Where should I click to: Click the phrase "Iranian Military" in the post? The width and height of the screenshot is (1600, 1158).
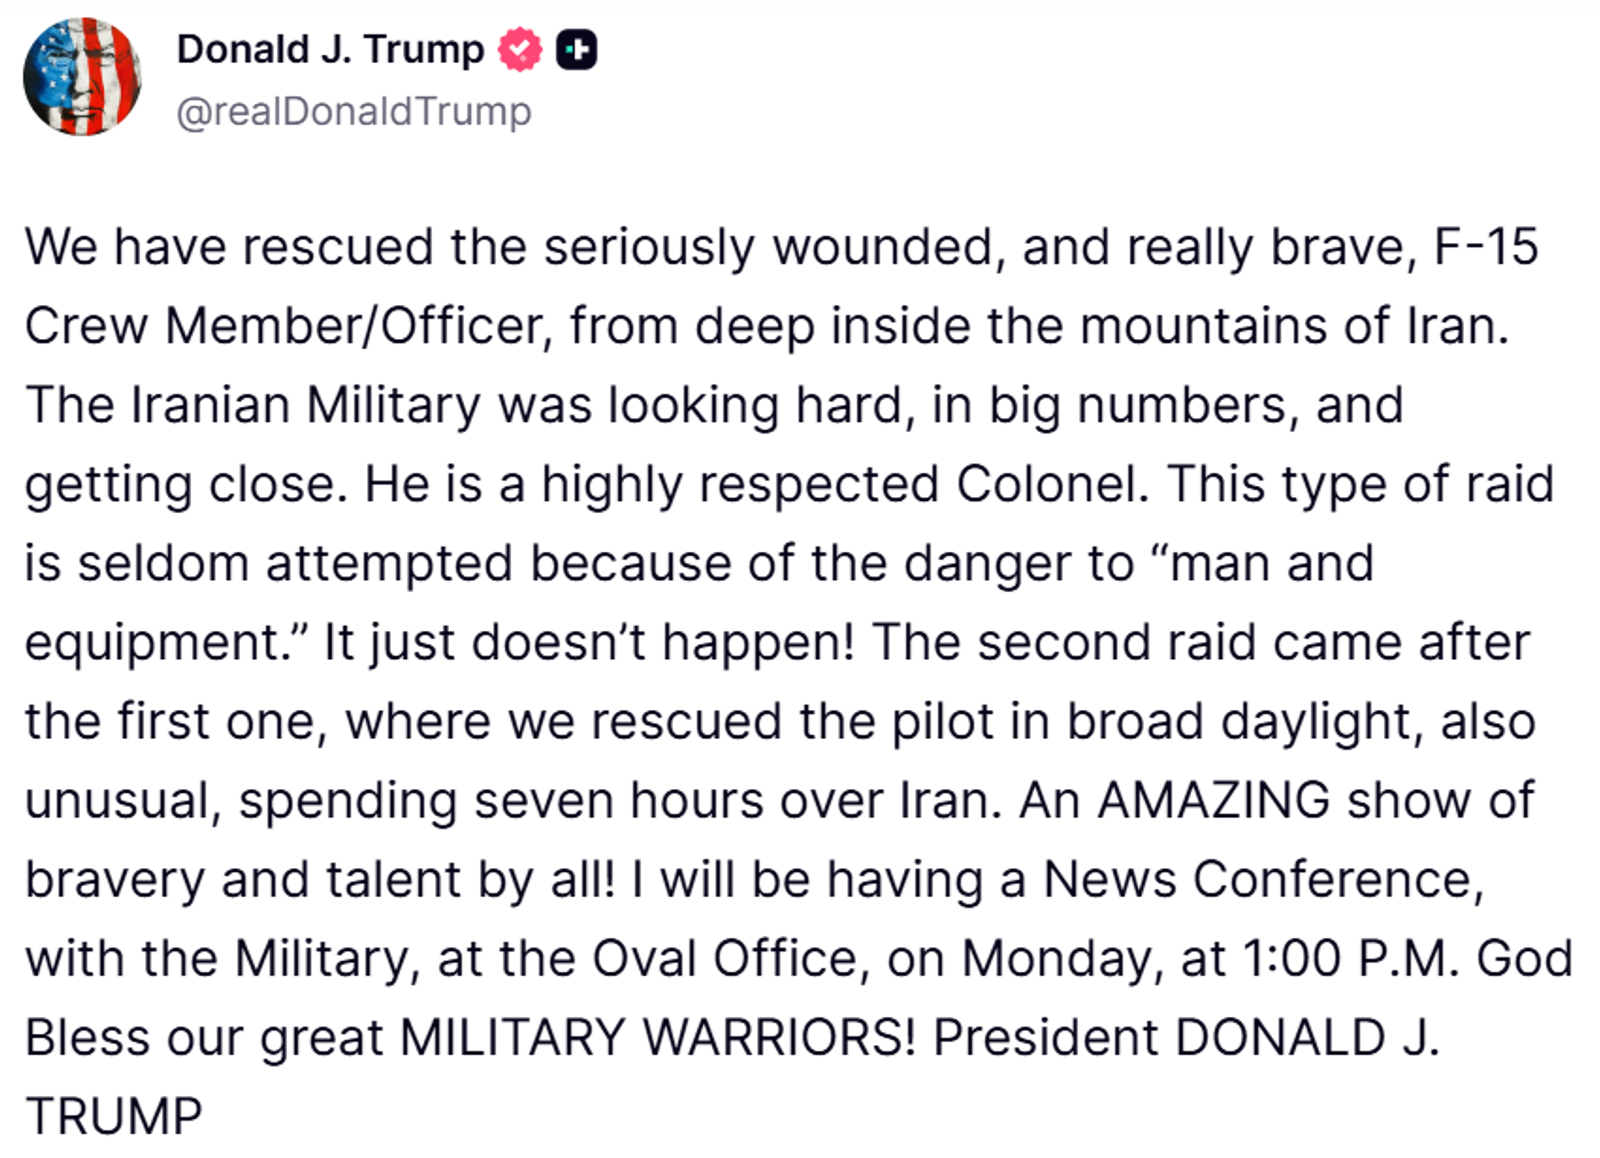coord(306,405)
